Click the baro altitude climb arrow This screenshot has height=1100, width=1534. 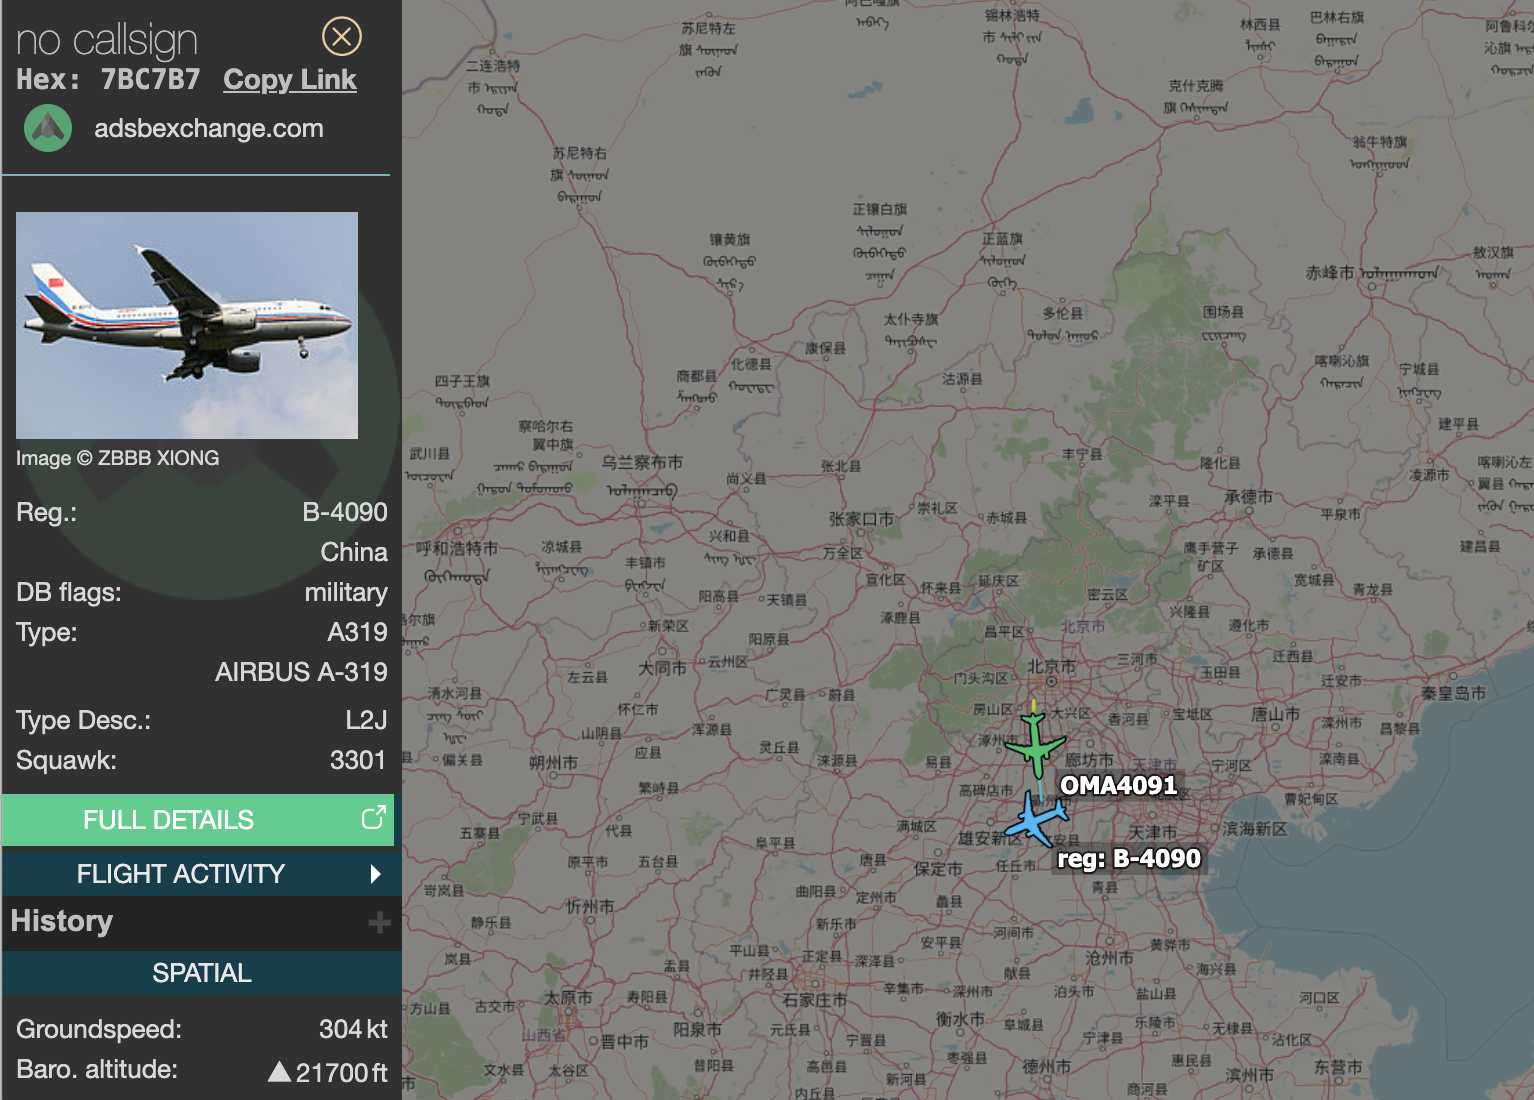280,1072
